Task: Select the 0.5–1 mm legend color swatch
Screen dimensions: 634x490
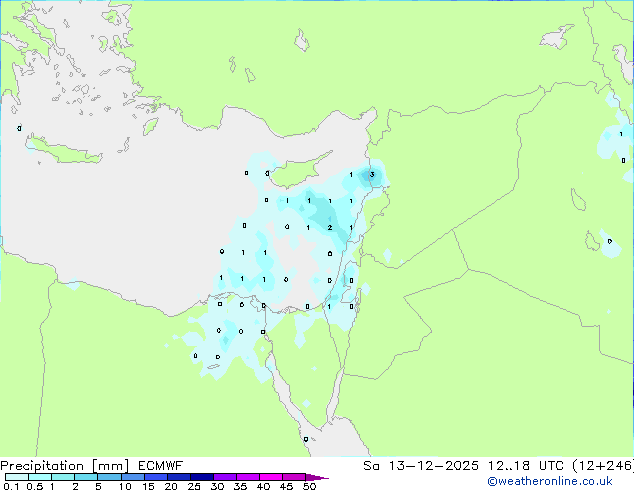Action: tap(40, 477)
